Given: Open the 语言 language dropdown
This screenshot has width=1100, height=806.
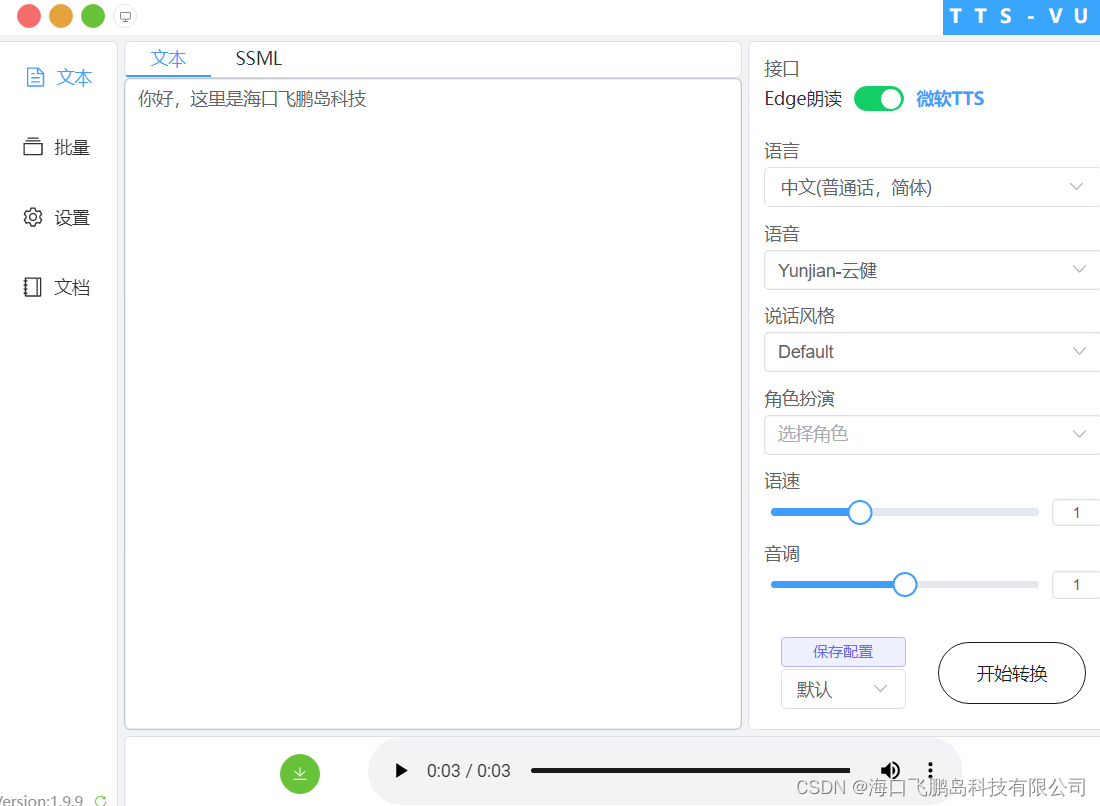Looking at the screenshot, I should coord(931,187).
